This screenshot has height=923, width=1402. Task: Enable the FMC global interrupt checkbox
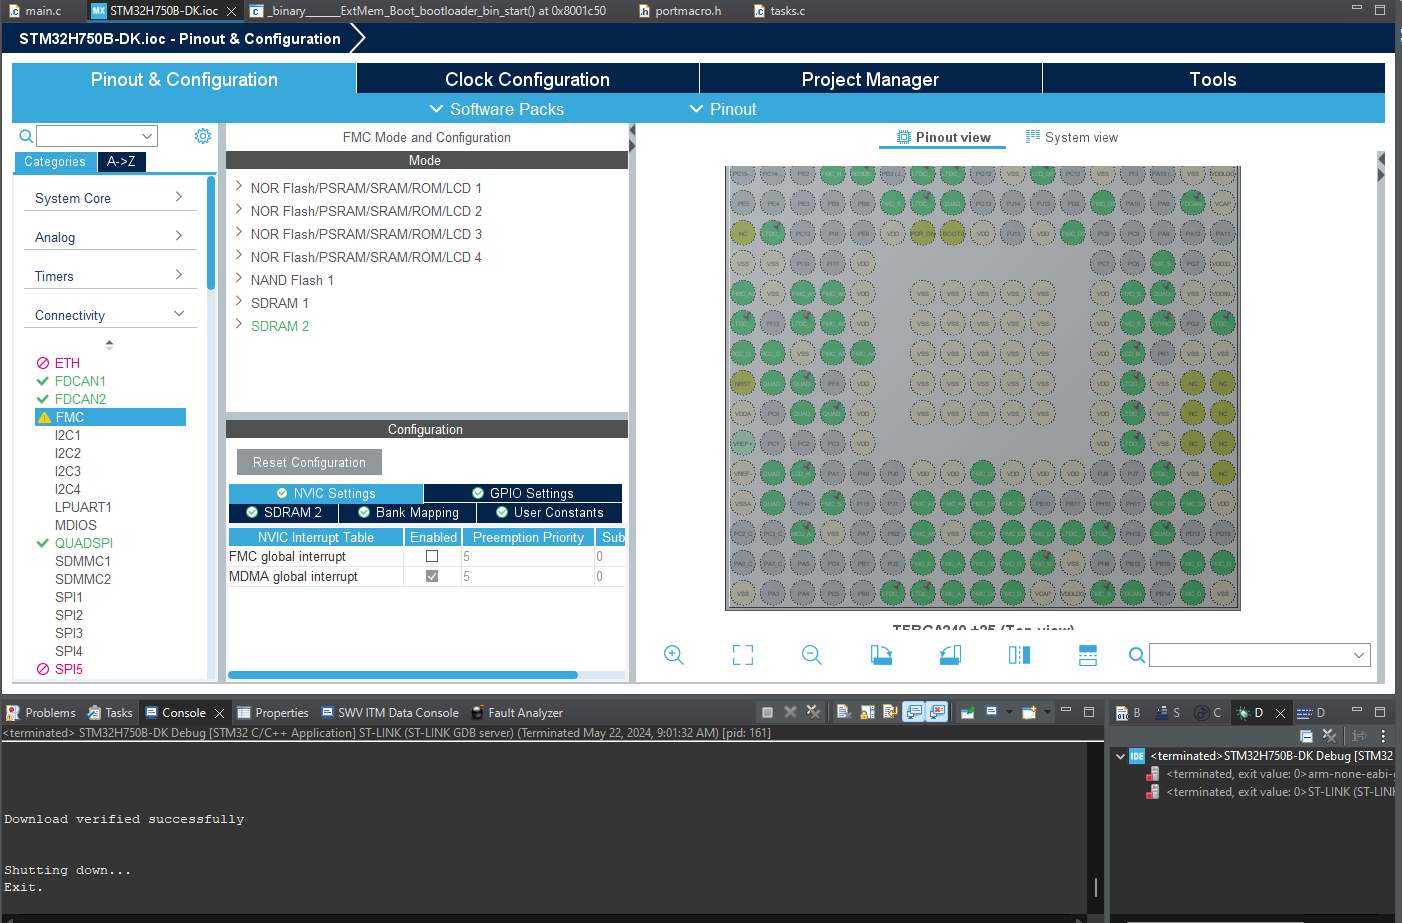[433, 556]
